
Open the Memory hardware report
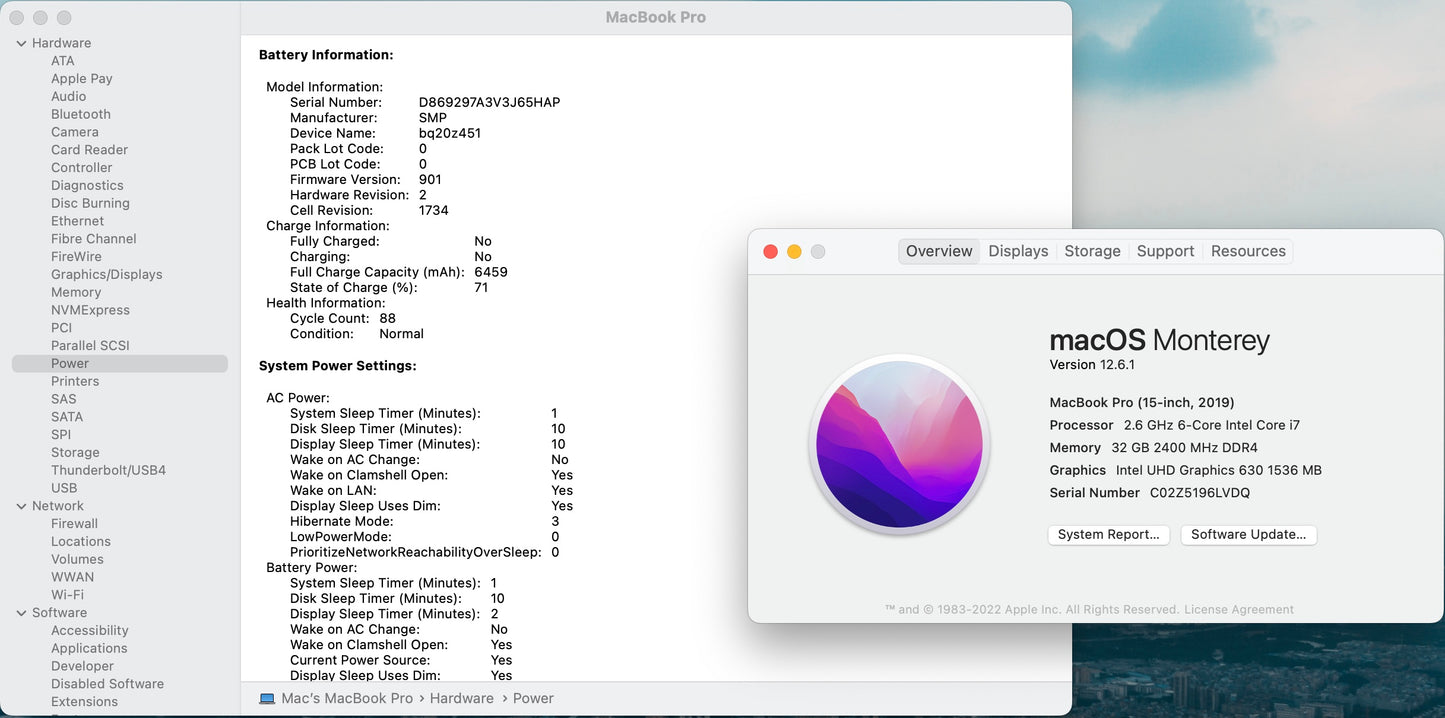coord(75,292)
